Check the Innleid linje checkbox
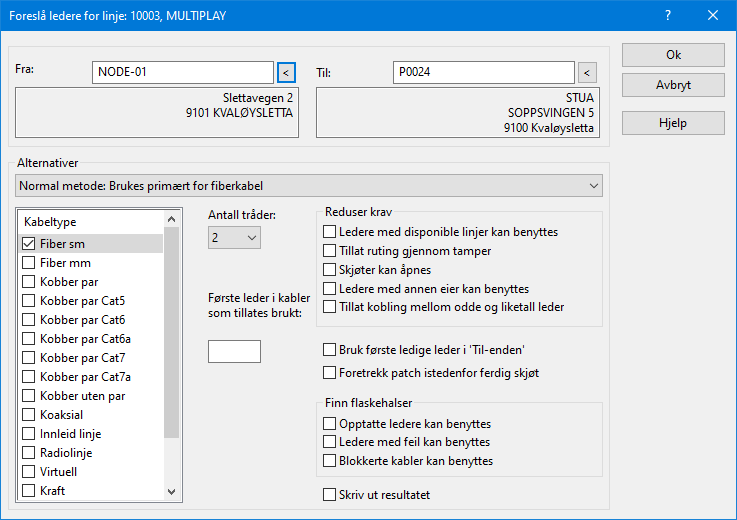The width and height of the screenshot is (737, 520). (x=29, y=433)
